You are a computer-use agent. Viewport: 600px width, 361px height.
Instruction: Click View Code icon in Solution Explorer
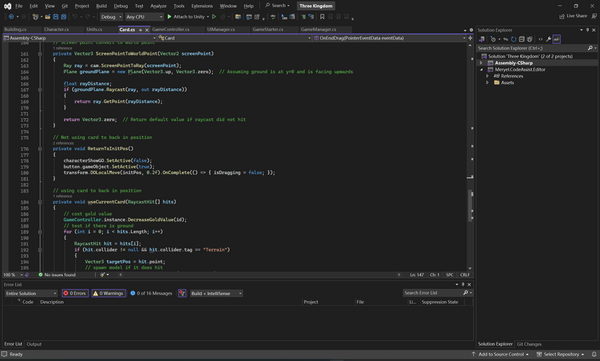(540, 39)
